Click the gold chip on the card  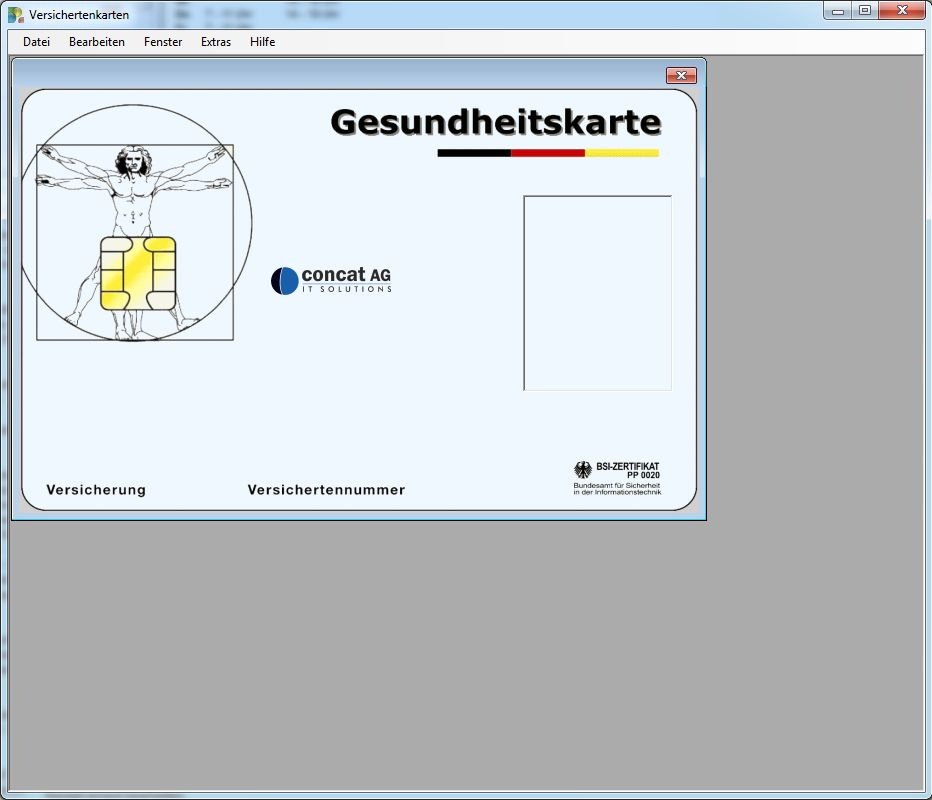coord(138,273)
